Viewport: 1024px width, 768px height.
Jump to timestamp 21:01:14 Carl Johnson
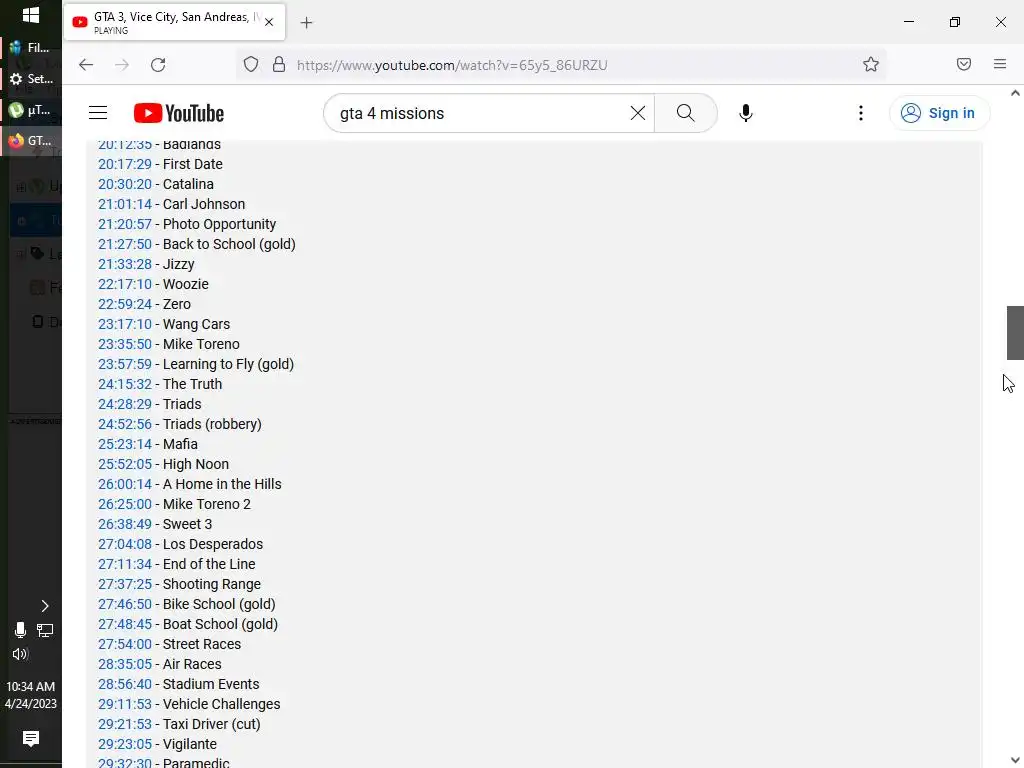(x=125, y=204)
